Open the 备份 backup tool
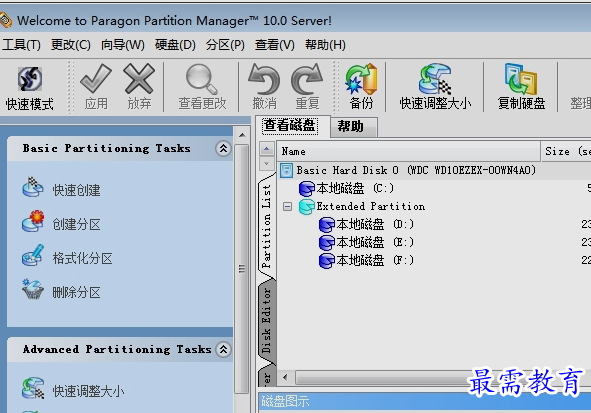 (361, 79)
